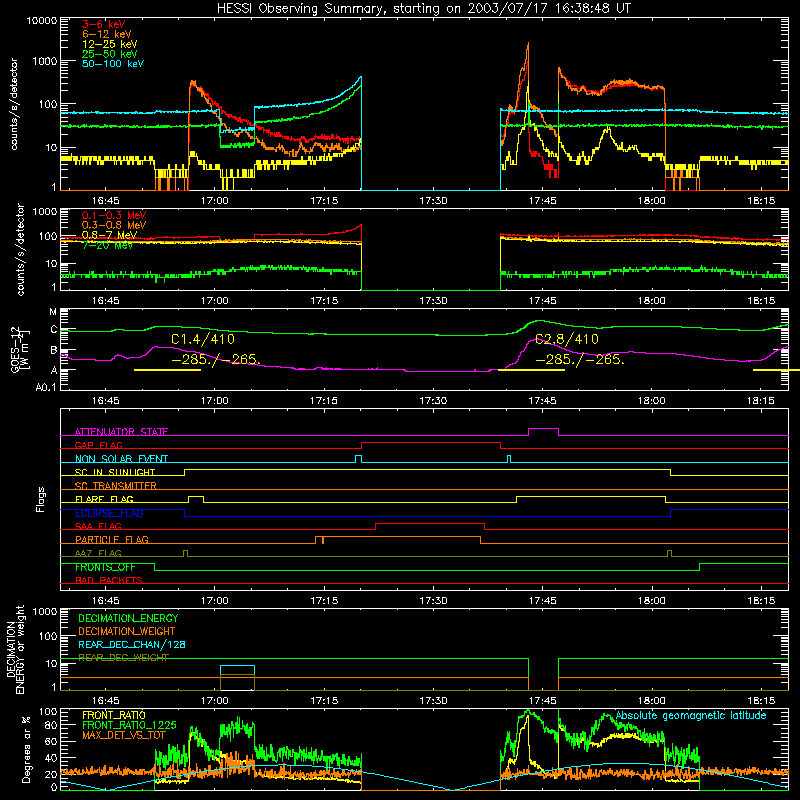Click the 18:15 time label below the decimation panel

pyautogui.click(x=761, y=701)
